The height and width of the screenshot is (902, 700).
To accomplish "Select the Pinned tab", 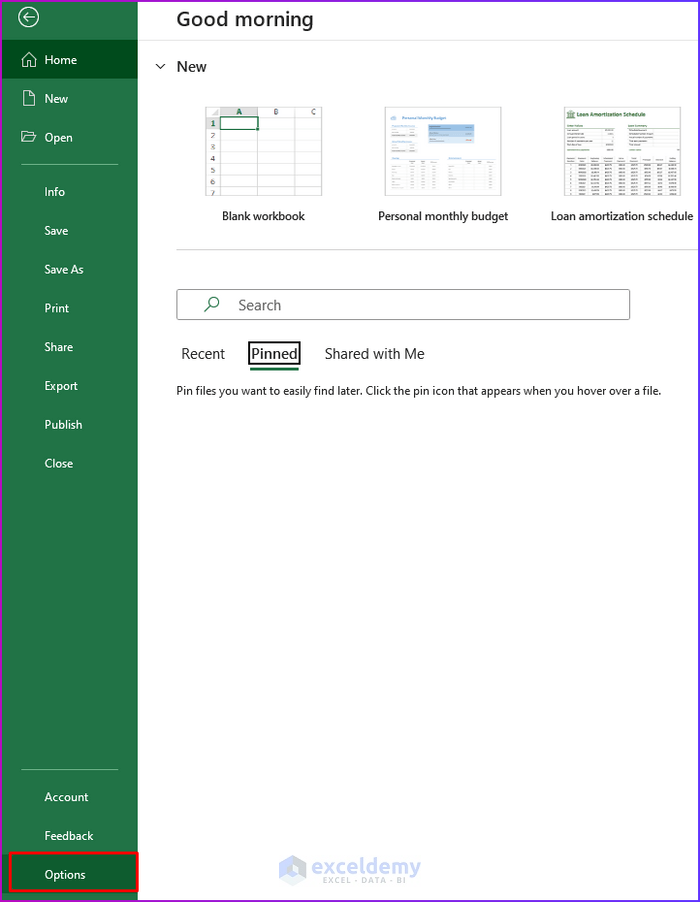I will (x=274, y=354).
